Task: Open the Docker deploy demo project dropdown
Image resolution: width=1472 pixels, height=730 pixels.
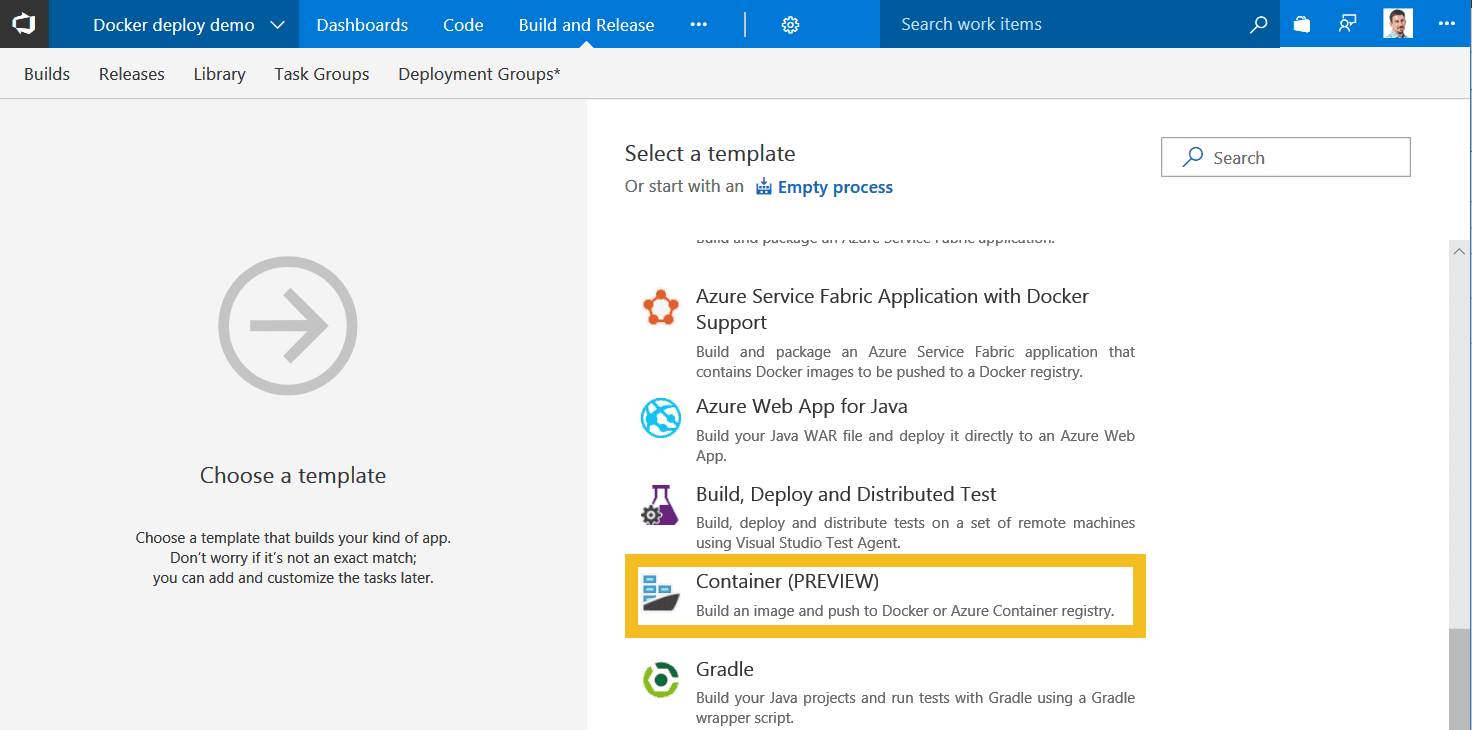Action: pos(189,24)
